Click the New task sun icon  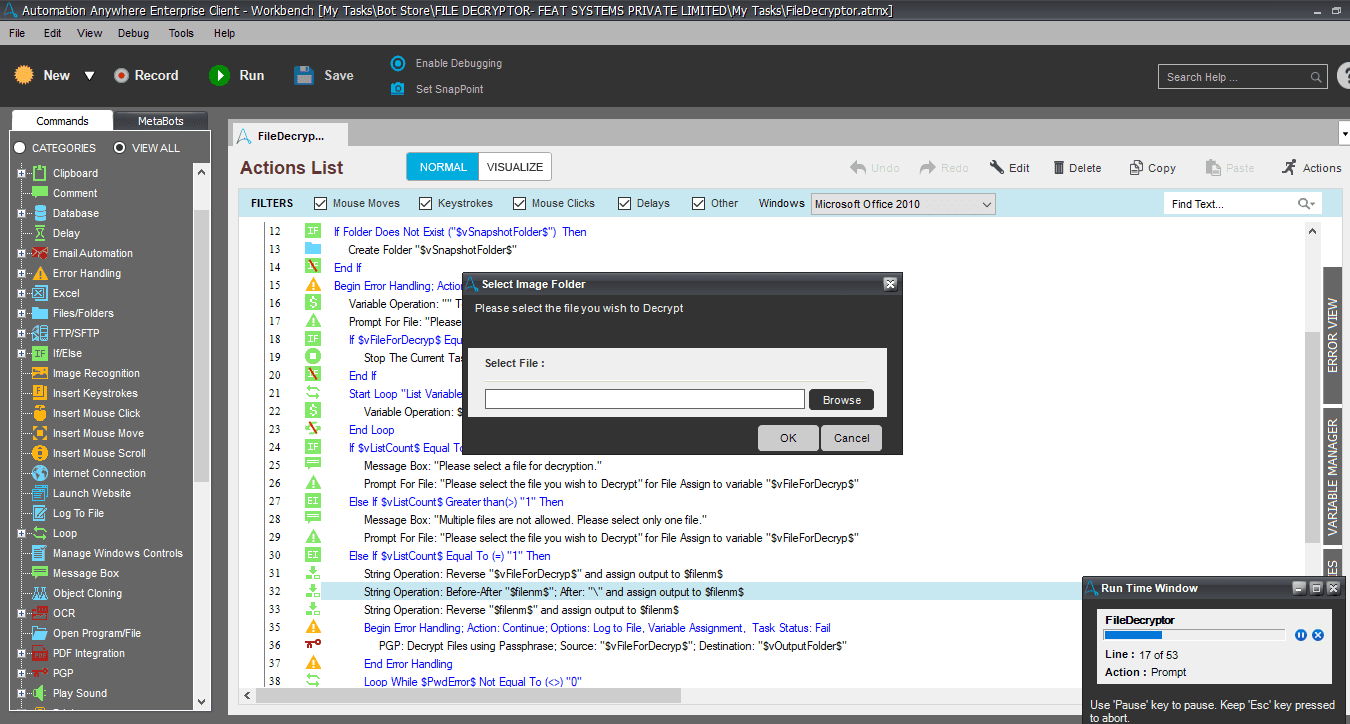[x=24, y=75]
